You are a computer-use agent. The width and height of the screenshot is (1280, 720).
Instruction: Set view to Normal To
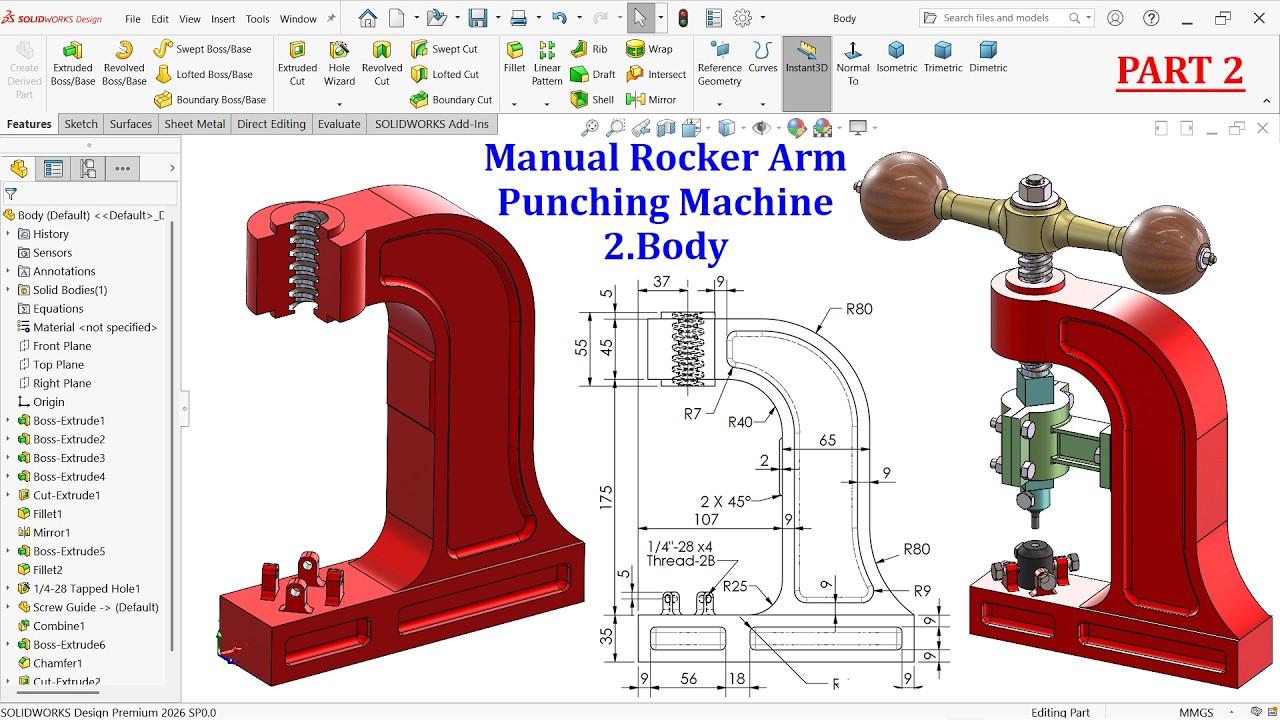coord(853,63)
